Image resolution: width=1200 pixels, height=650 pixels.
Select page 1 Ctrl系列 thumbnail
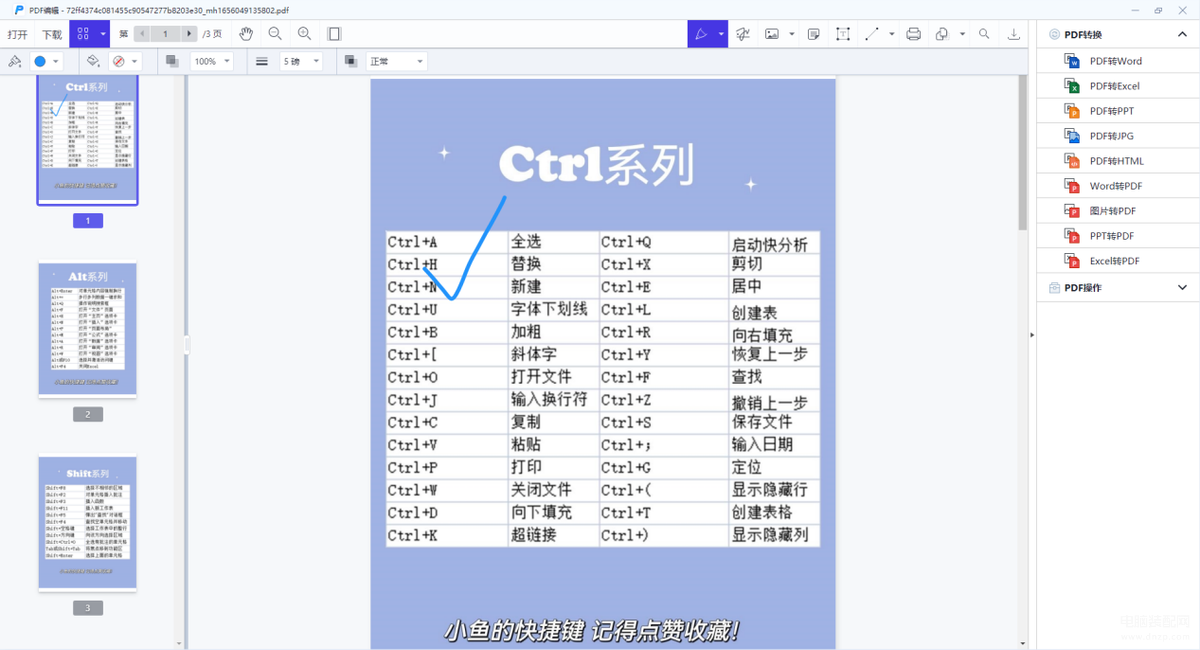pos(88,139)
